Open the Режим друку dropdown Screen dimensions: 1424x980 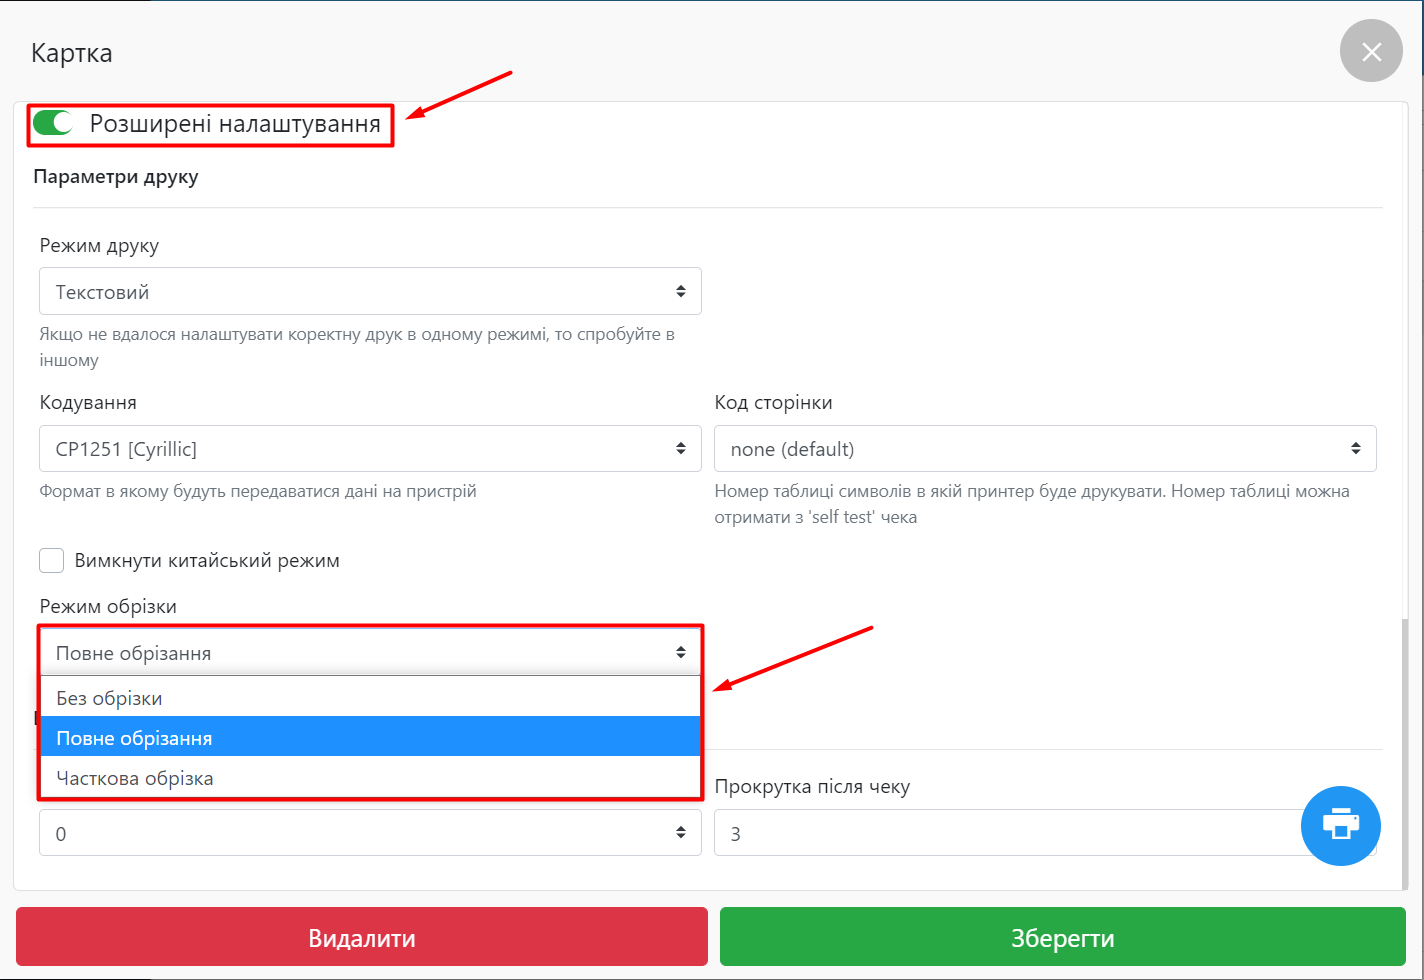[370, 292]
